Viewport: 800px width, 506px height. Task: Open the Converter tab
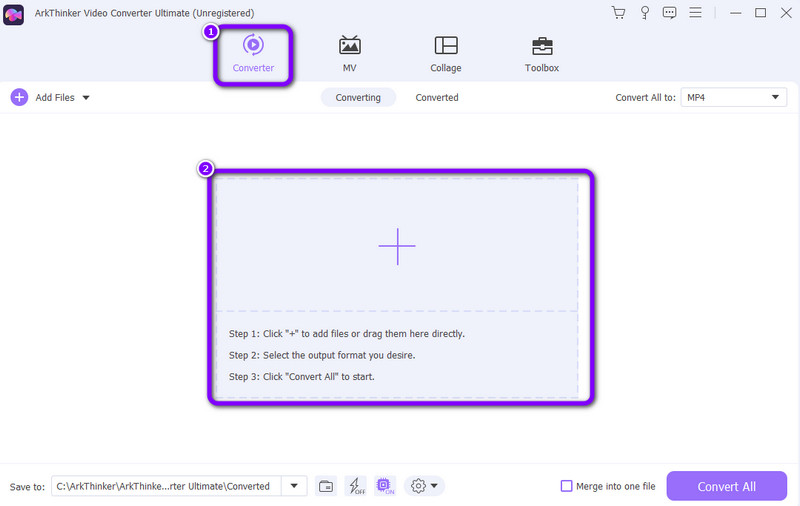click(253, 54)
